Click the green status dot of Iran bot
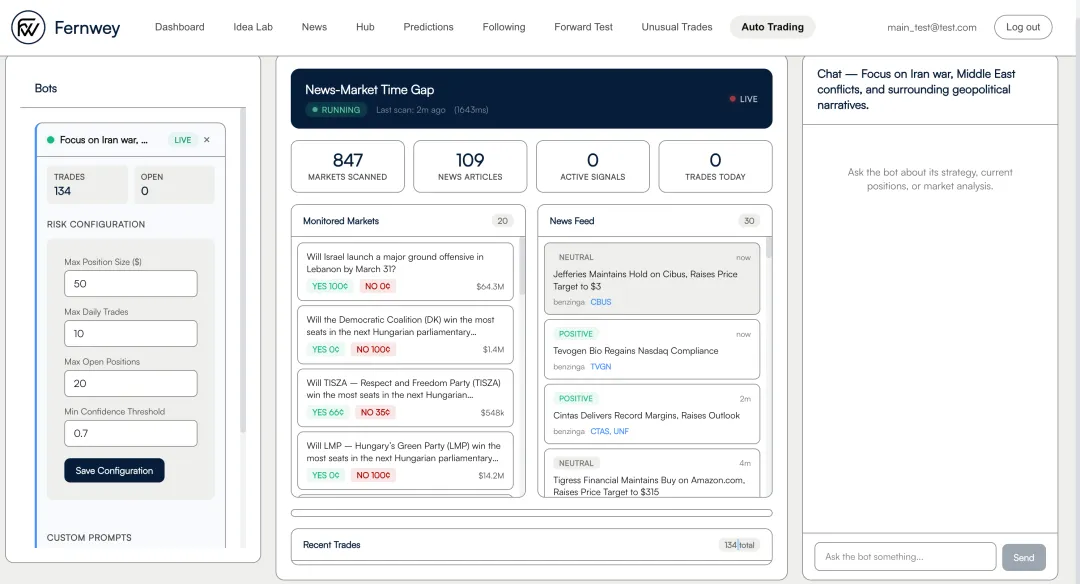Image resolution: width=1080 pixels, height=584 pixels. [x=50, y=140]
